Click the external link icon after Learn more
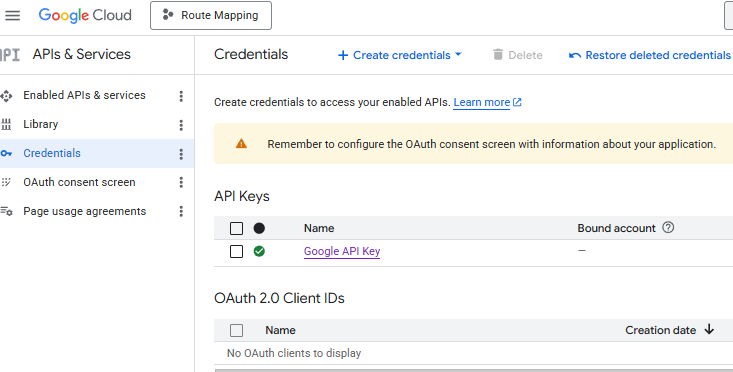 [x=517, y=102]
